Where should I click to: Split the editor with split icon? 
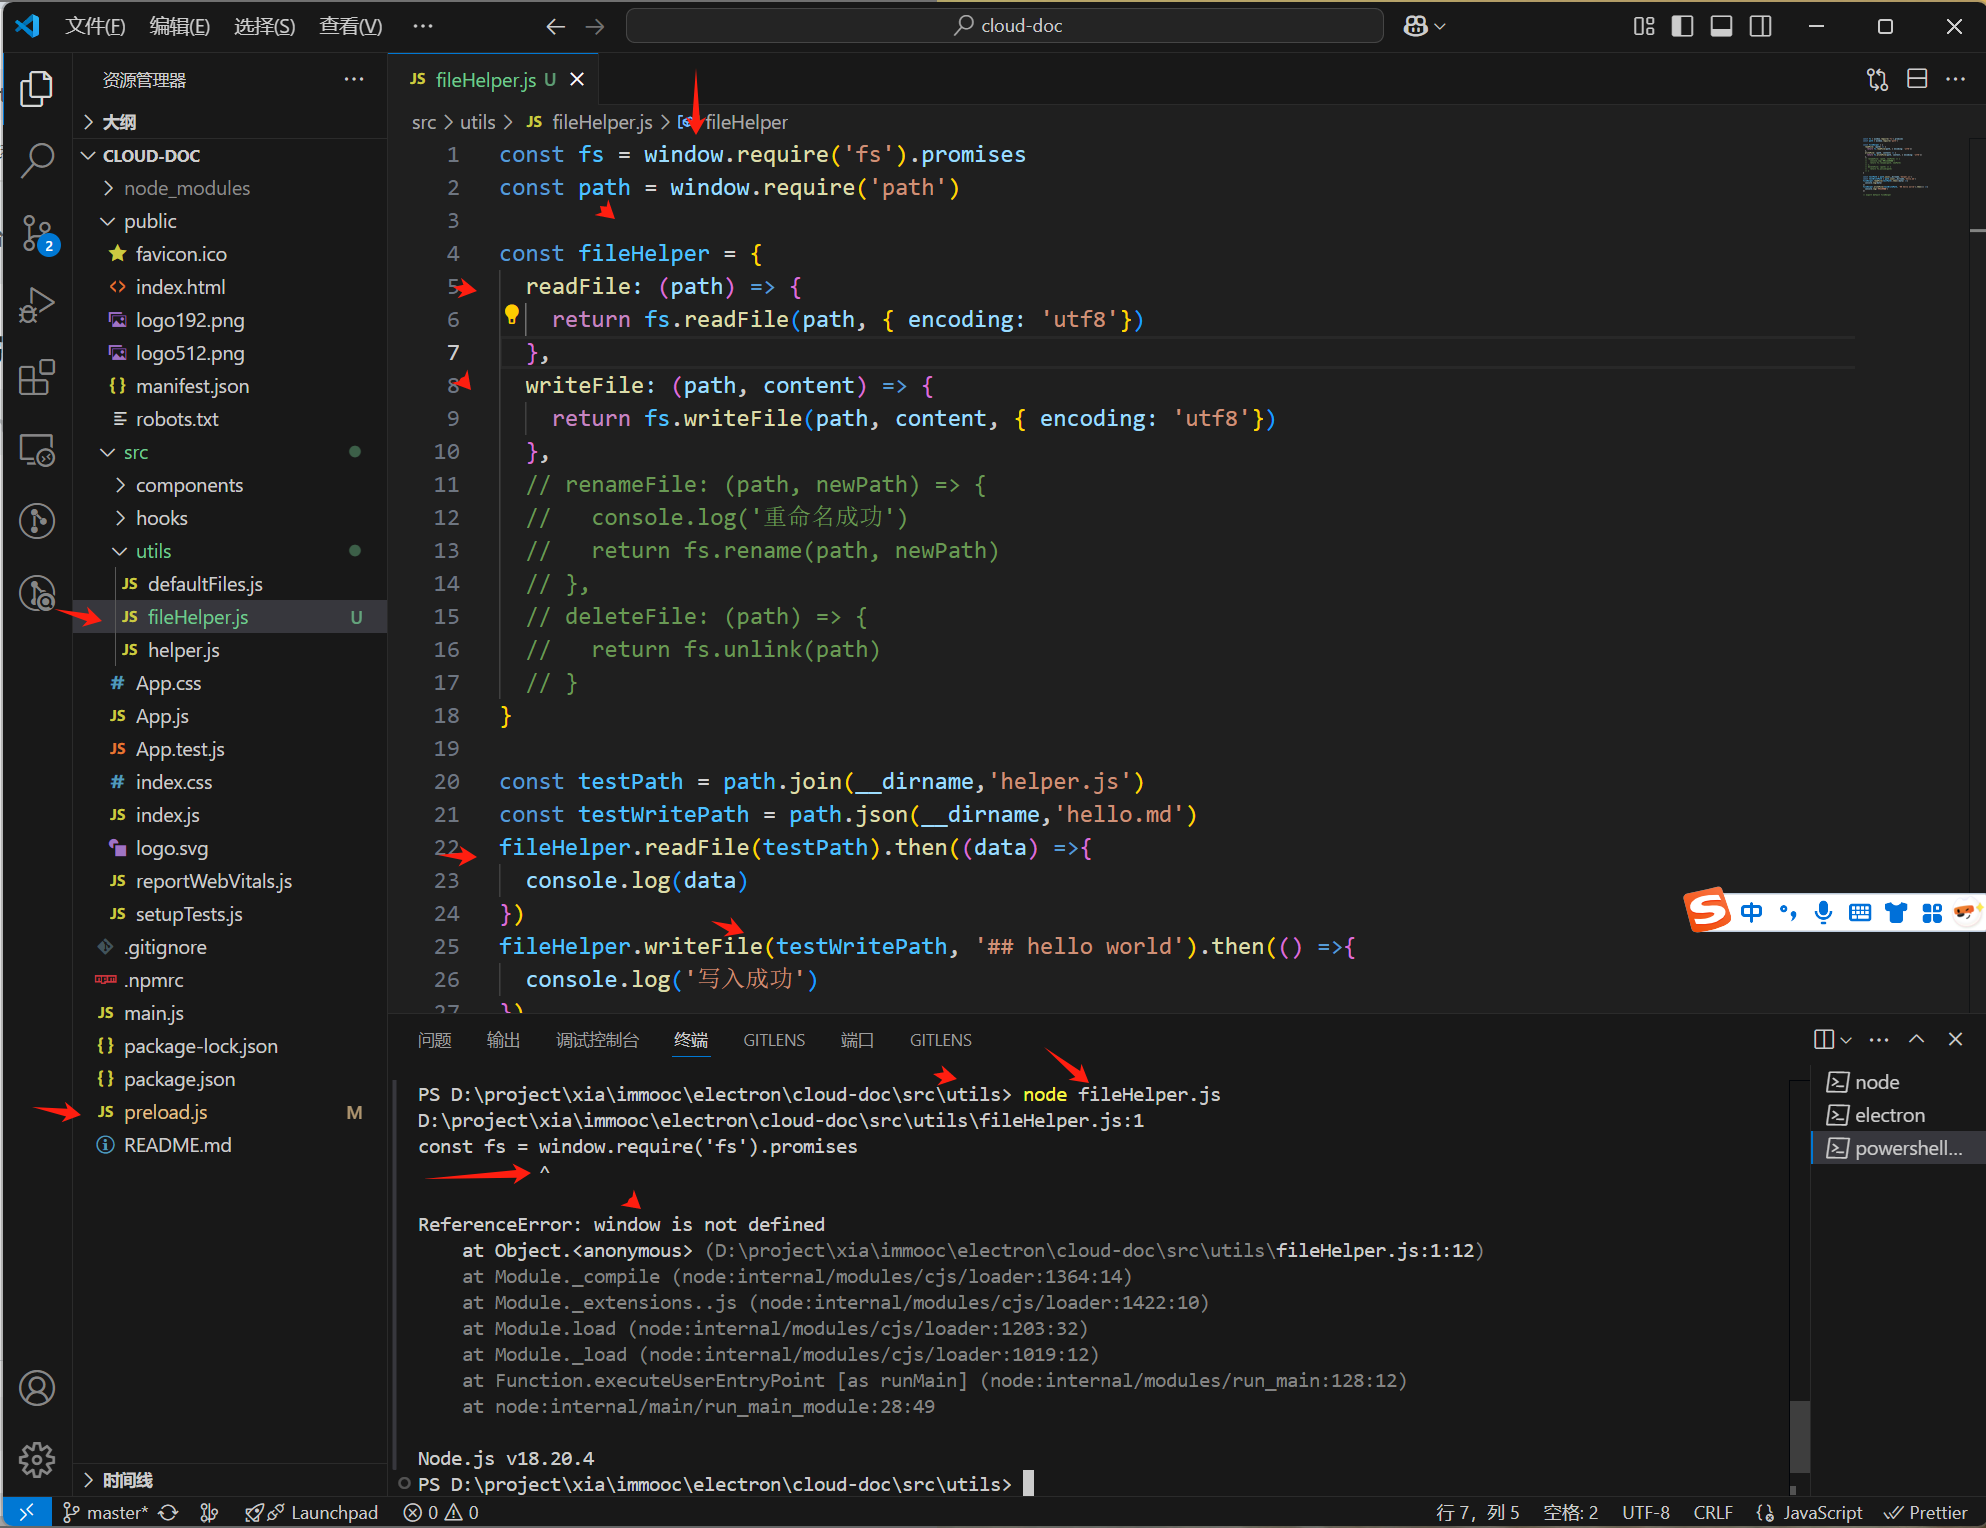(x=1917, y=79)
